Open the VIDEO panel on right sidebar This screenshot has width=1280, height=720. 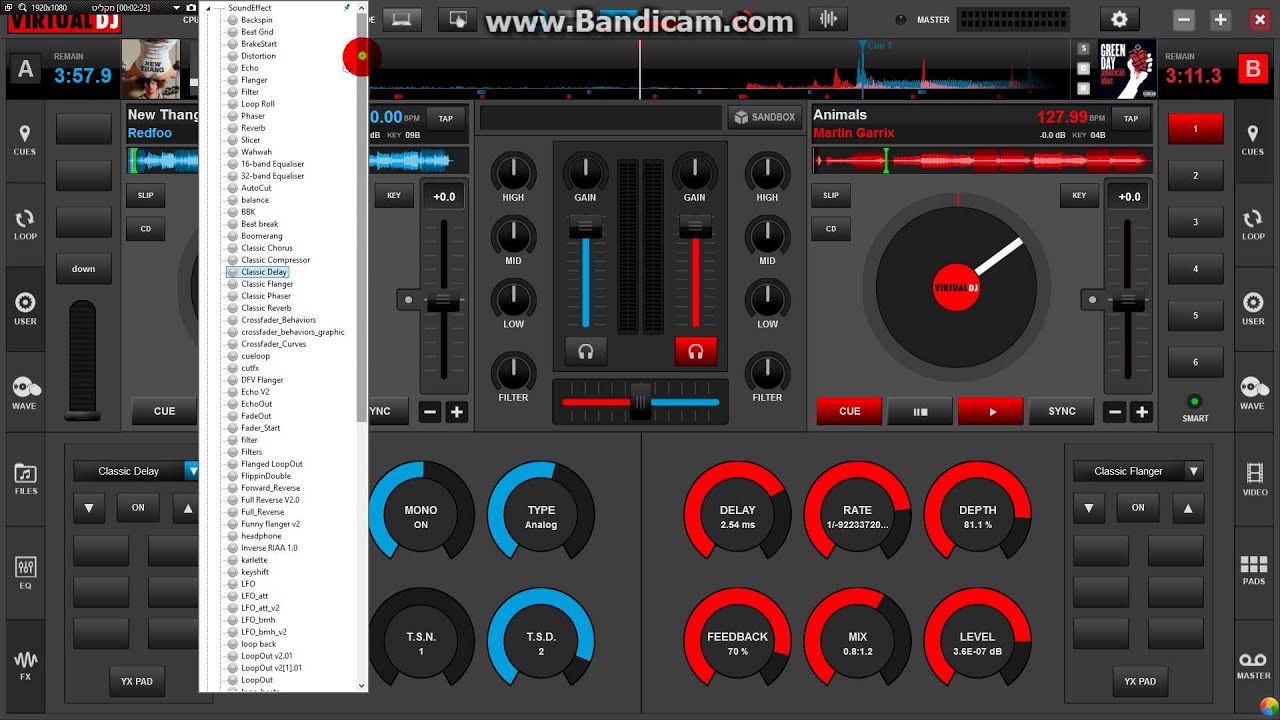click(x=1253, y=479)
